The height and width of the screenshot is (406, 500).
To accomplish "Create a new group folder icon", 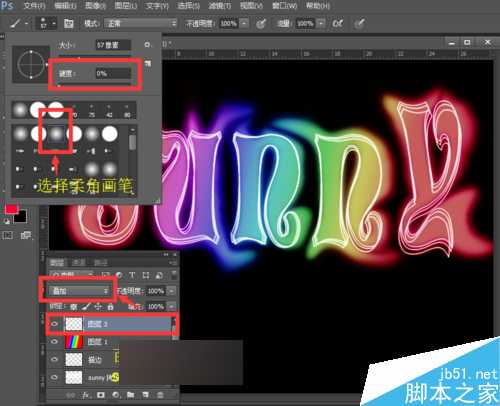I will tap(130, 395).
